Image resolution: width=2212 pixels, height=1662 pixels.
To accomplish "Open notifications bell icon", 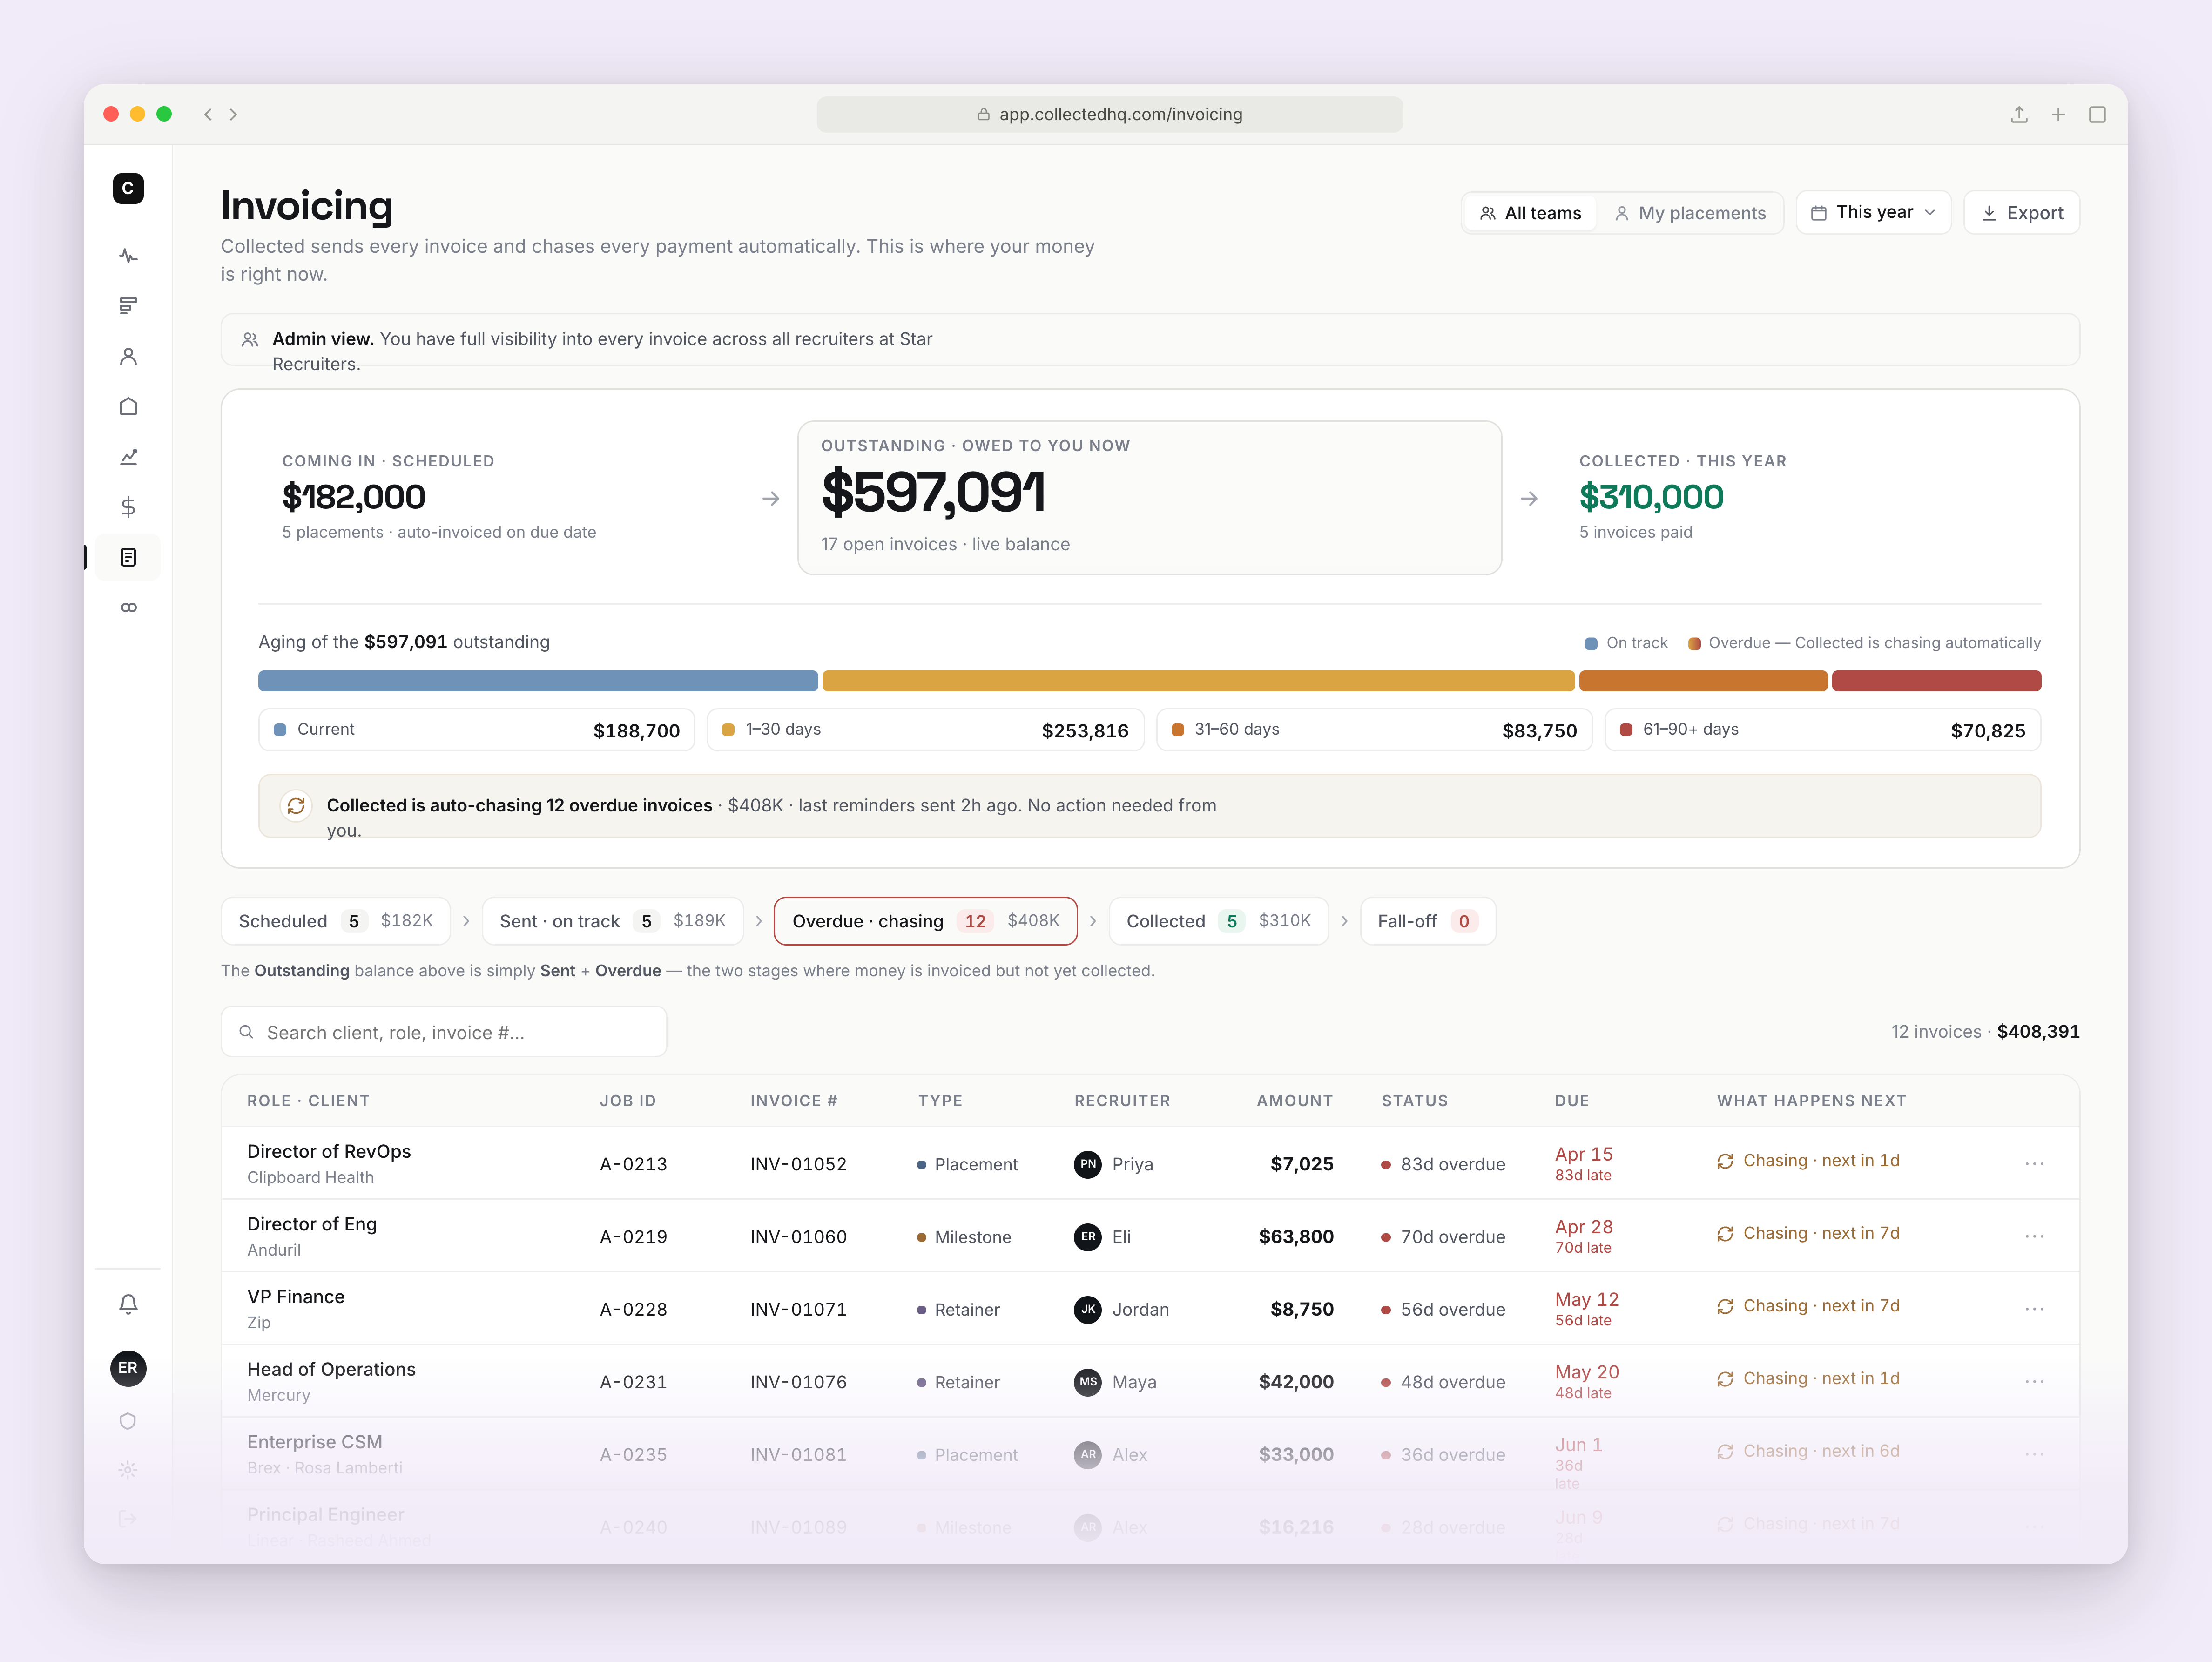I will click(x=128, y=1304).
